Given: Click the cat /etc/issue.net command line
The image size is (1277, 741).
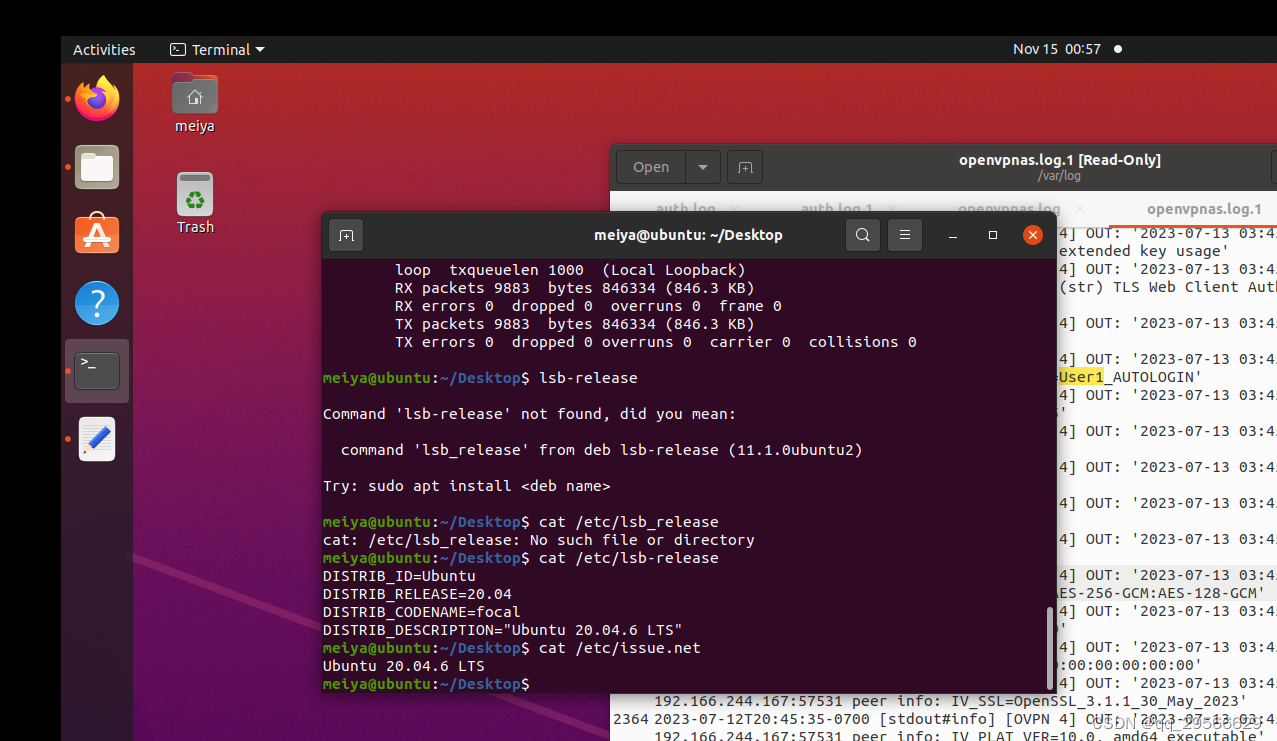Looking at the screenshot, I should point(620,648).
